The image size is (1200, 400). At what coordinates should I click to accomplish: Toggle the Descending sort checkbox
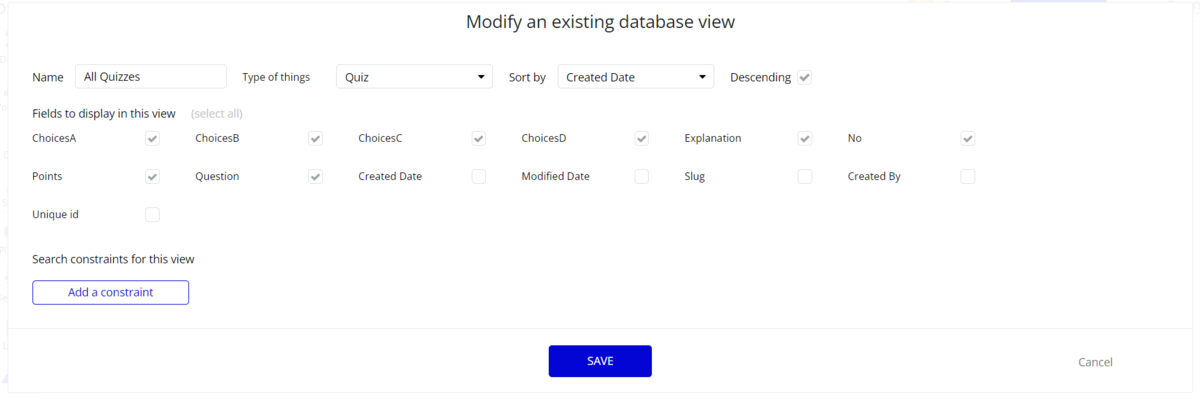pos(805,77)
